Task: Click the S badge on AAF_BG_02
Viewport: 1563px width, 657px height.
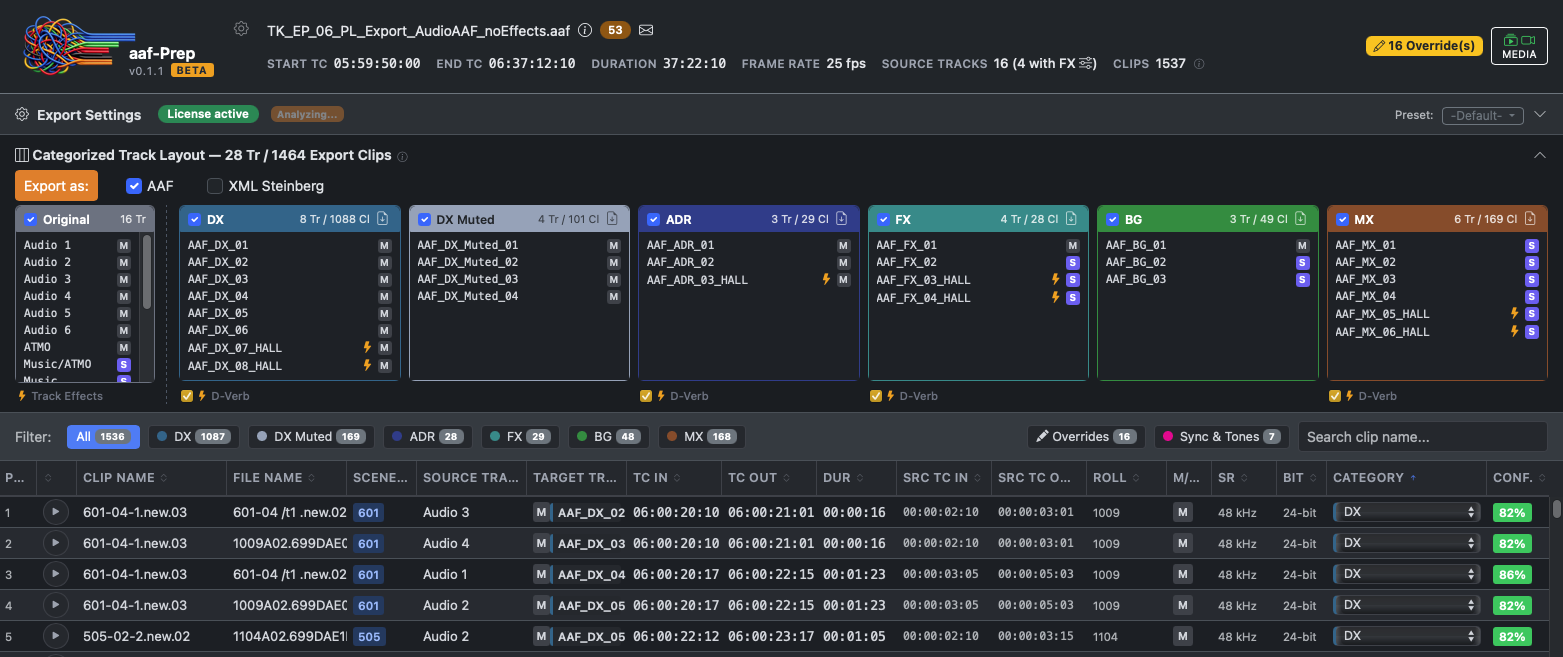Action: [1302, 262]
